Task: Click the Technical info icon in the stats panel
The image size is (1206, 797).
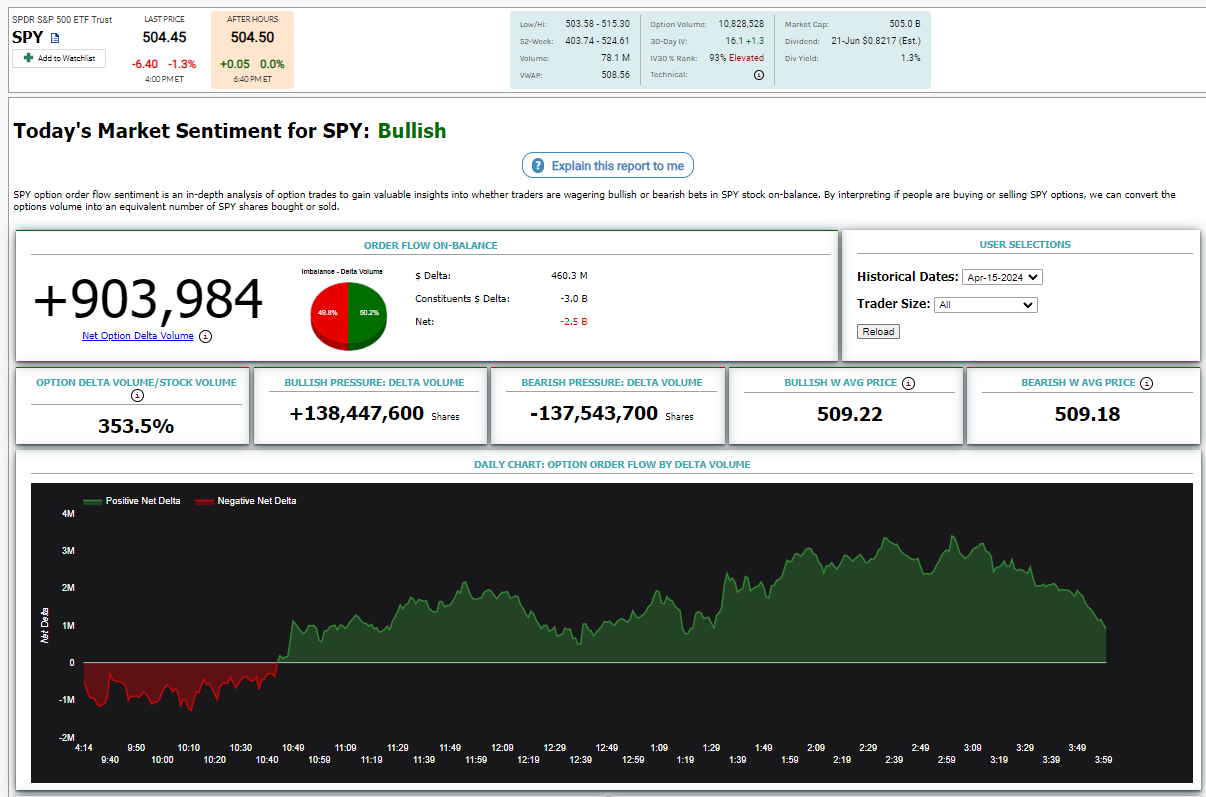Action: [x=758, y=75]
